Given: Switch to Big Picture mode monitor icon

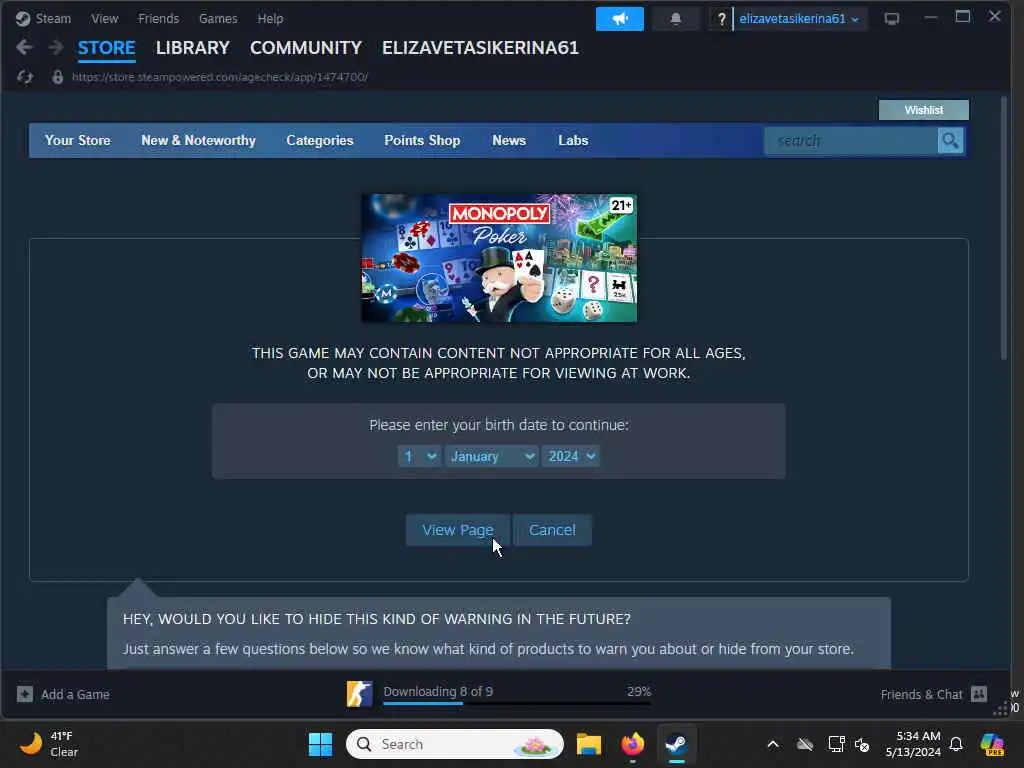Looking at the screenshot, I should [x=891, y=18].
